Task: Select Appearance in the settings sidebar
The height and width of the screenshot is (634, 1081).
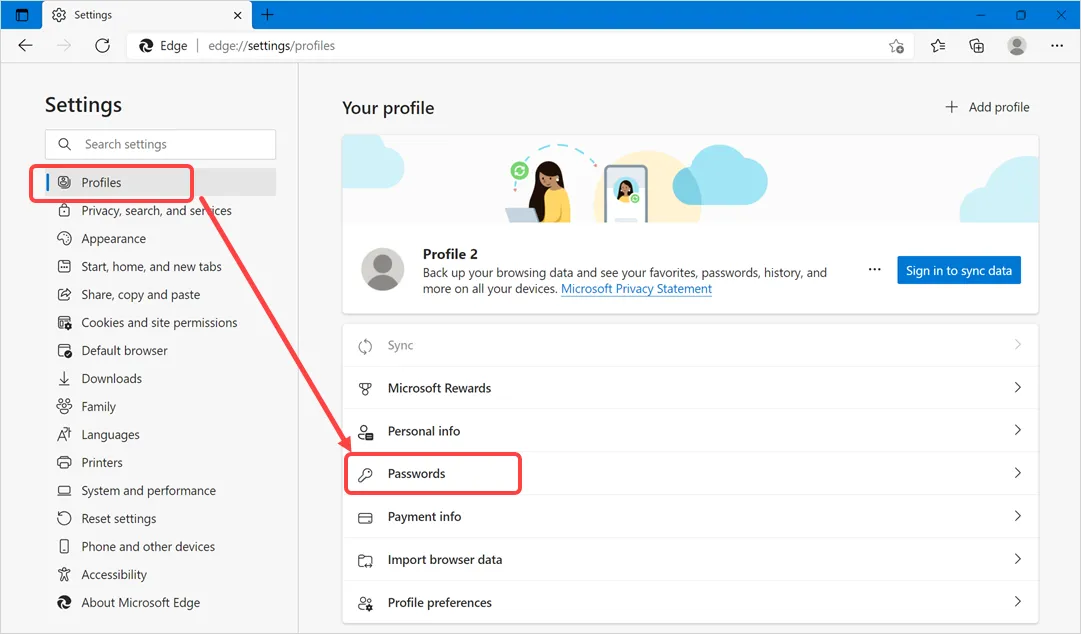Action: pyautogui.click(x=113, y=239)
